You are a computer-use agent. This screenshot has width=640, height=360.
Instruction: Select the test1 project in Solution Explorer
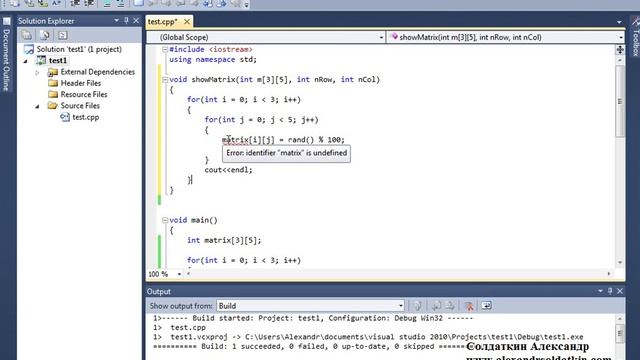(58, 60)
